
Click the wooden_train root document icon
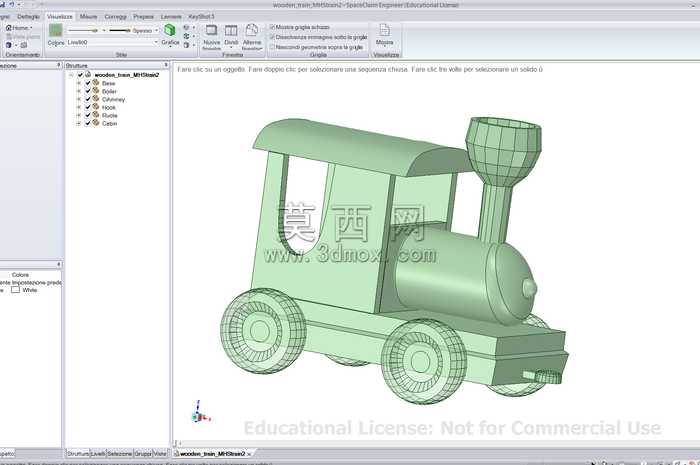(88, 75)
